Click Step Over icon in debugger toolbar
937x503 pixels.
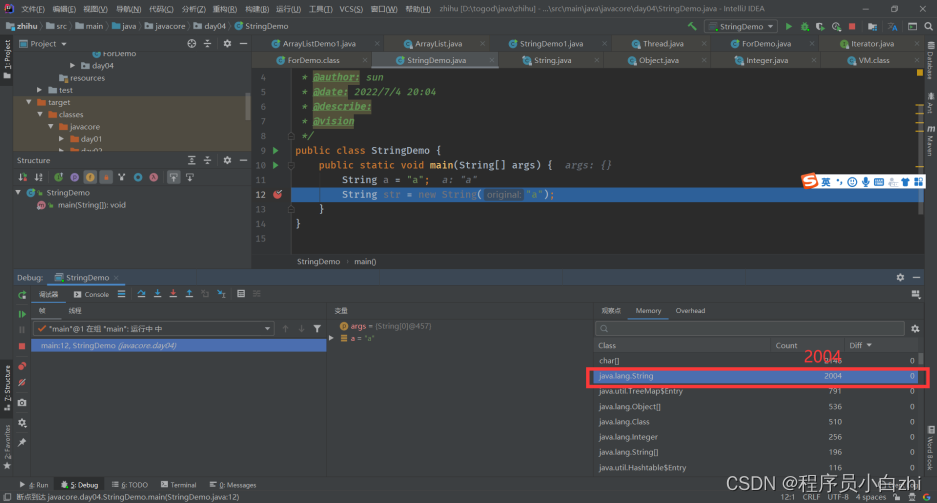[141, 294]
